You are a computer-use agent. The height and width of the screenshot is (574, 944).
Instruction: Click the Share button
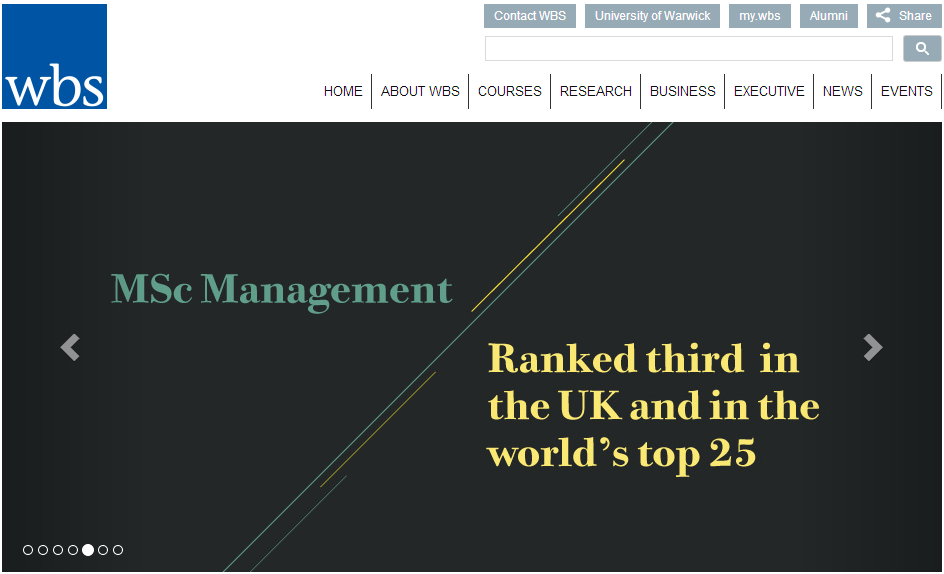tap(904, 16)
